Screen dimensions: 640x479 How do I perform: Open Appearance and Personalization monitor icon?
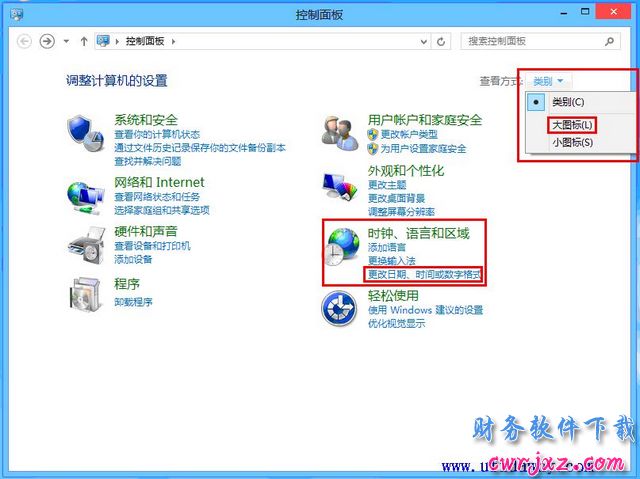(x=340, y=186)
